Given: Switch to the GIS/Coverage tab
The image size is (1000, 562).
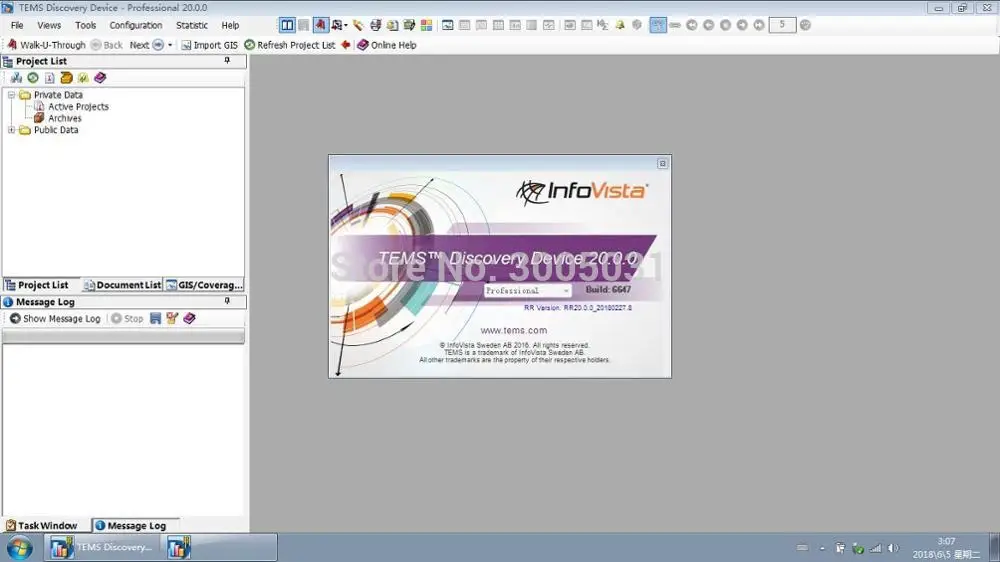Looking at the screenshot, I should 204,285.
